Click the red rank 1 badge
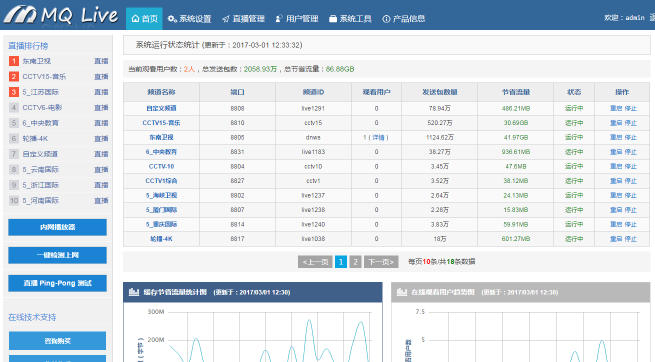The image size is (655, 362). pyautogui.click(x=14, y=61)
